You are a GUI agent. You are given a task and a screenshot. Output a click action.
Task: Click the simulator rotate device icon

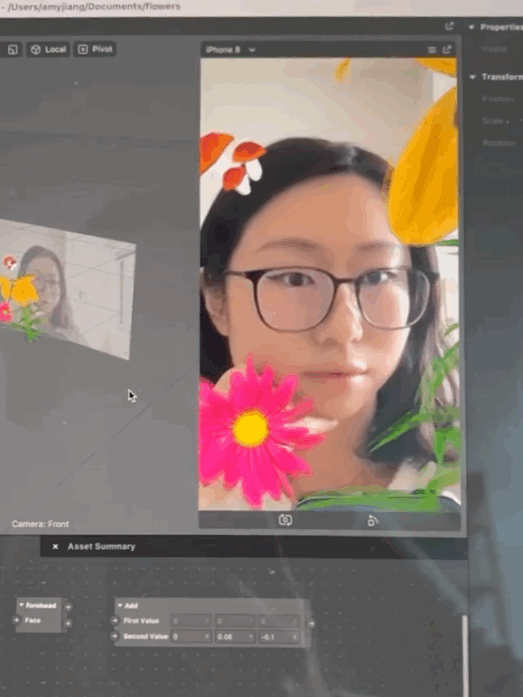click(372, 520)
